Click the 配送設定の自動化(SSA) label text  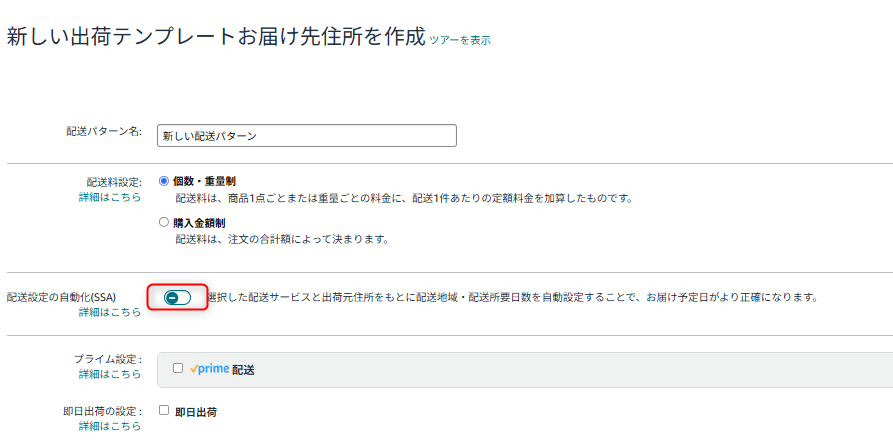coord(61,297)
